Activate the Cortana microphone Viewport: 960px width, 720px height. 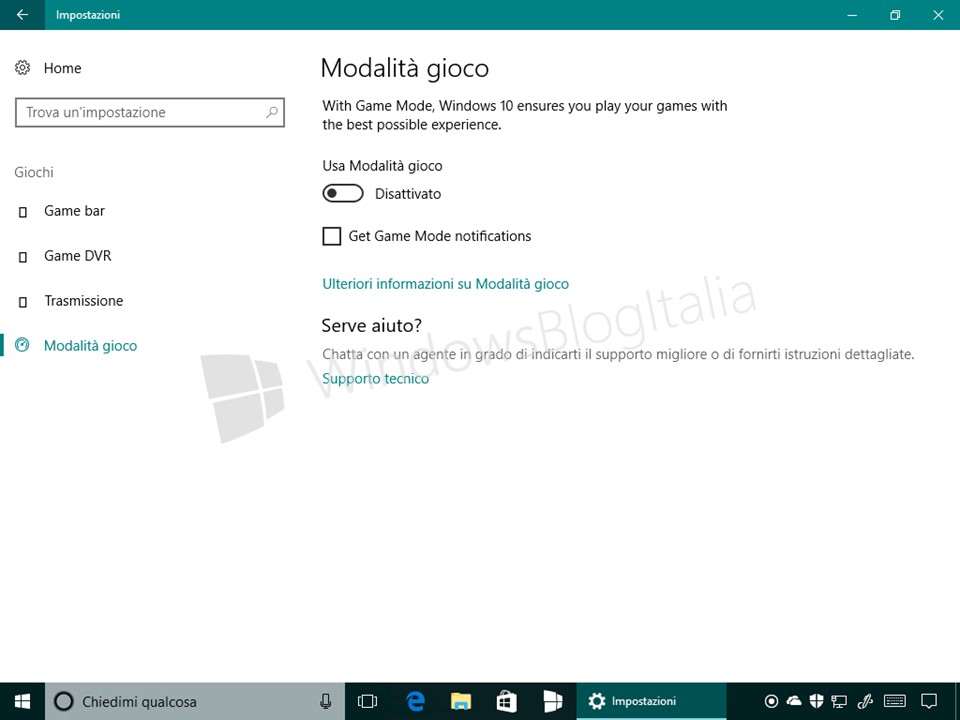pyautogui.click(x=326, y=701)
